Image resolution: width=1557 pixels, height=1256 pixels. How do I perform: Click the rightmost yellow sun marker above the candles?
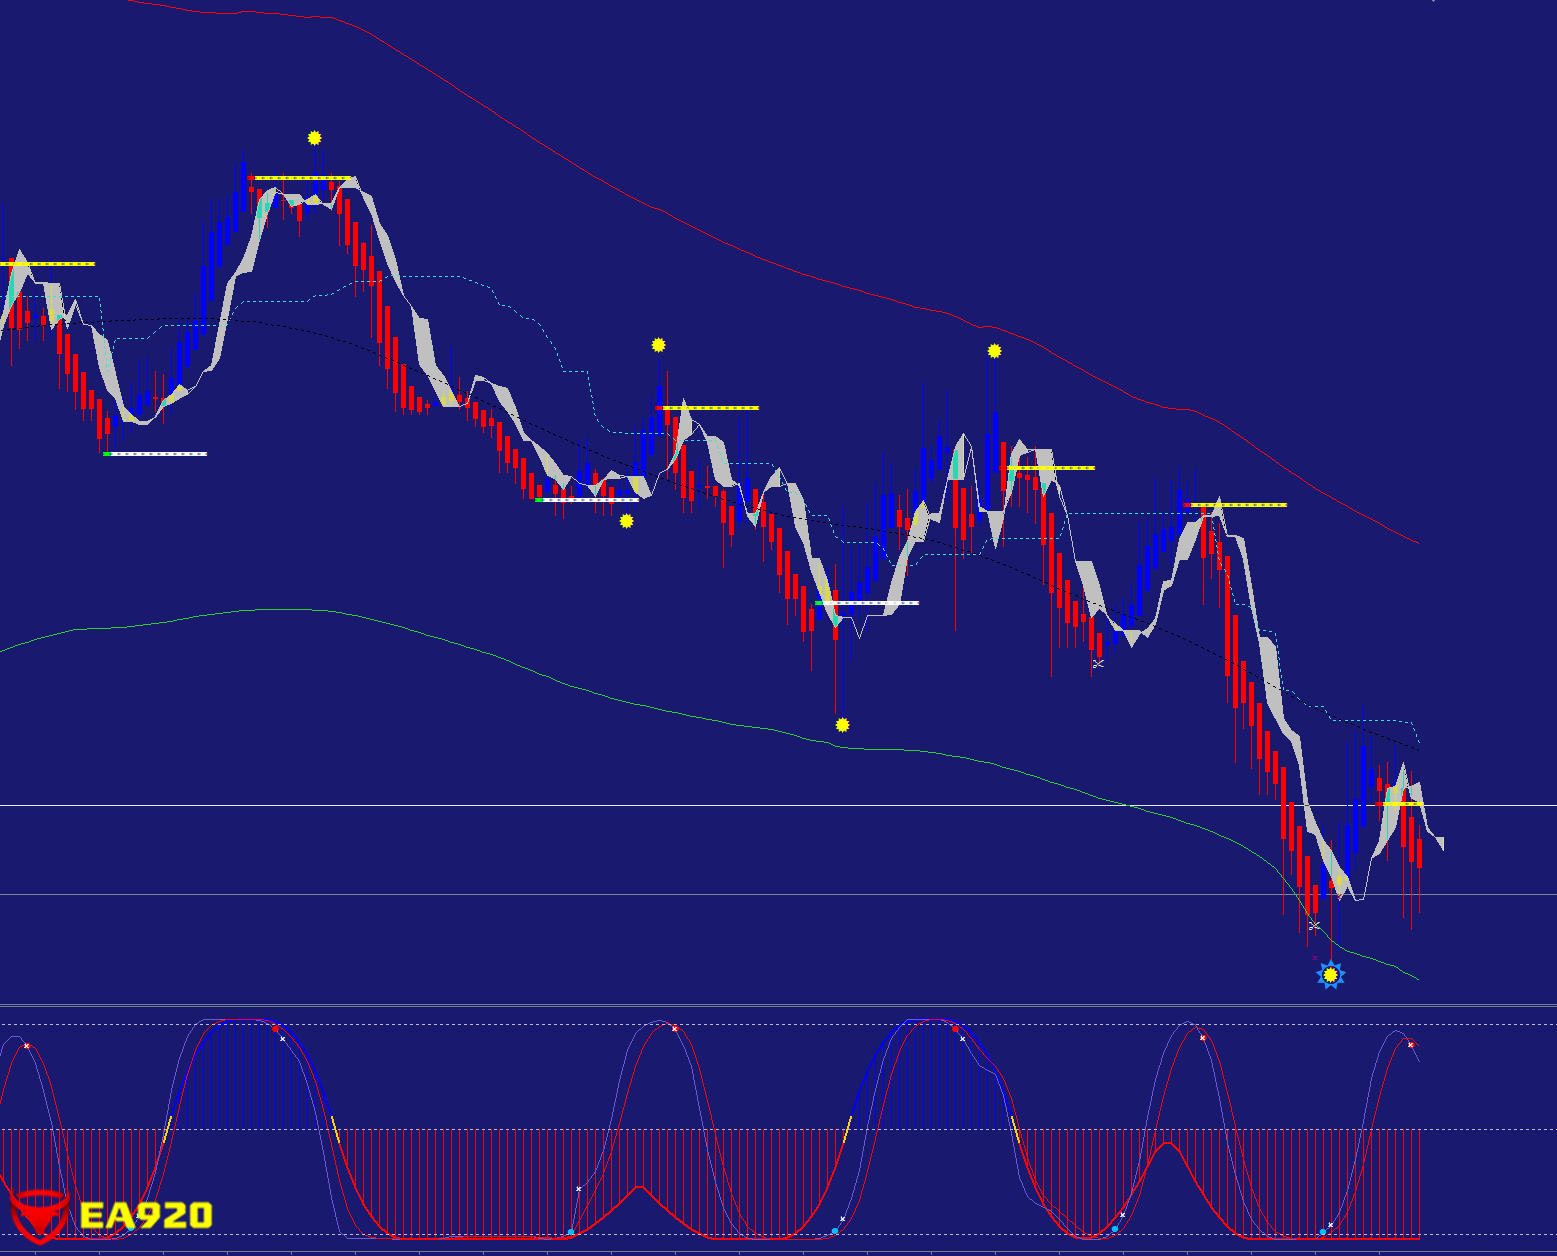(994, 351)
